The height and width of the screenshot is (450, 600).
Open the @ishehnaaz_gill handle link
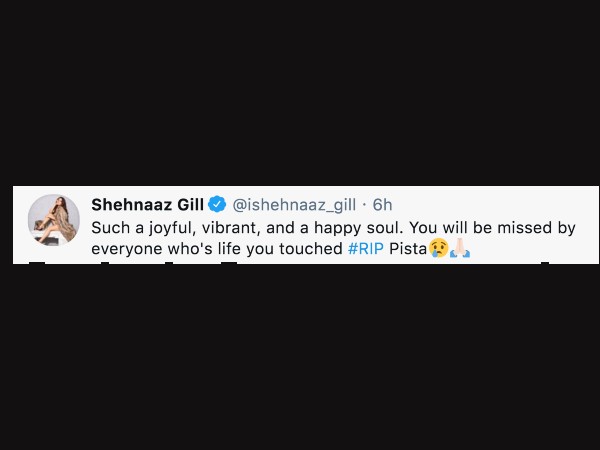(294, 205)
